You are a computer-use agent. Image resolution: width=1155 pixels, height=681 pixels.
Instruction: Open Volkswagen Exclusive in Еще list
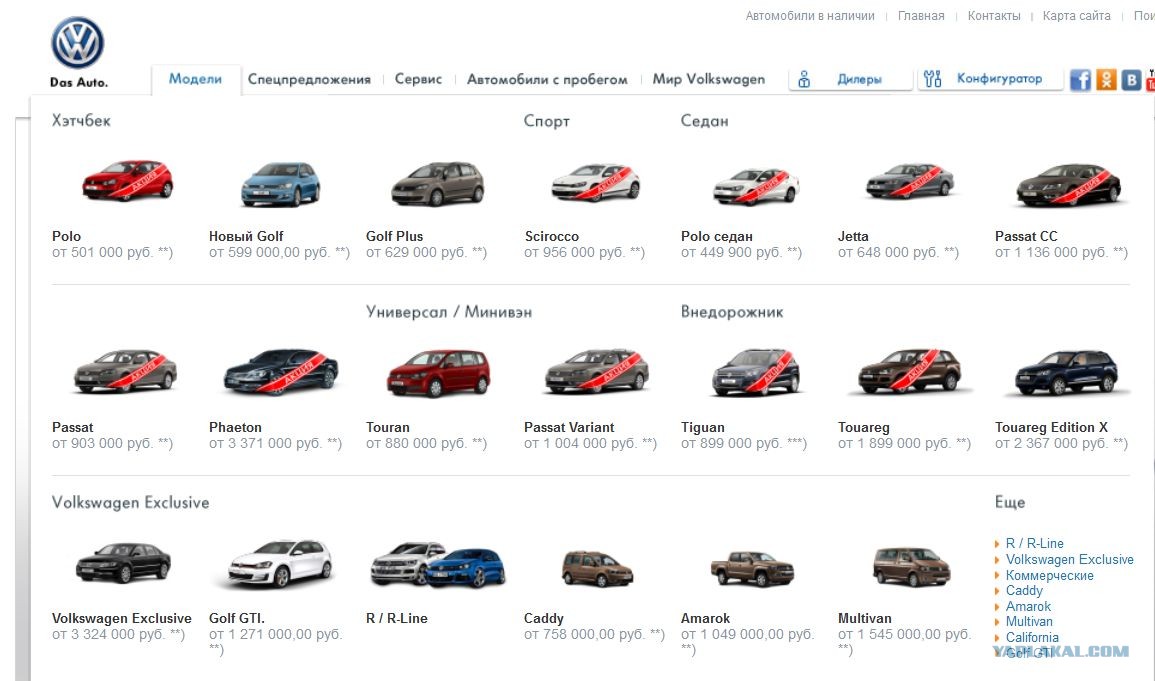click(x=1070, y=560)
